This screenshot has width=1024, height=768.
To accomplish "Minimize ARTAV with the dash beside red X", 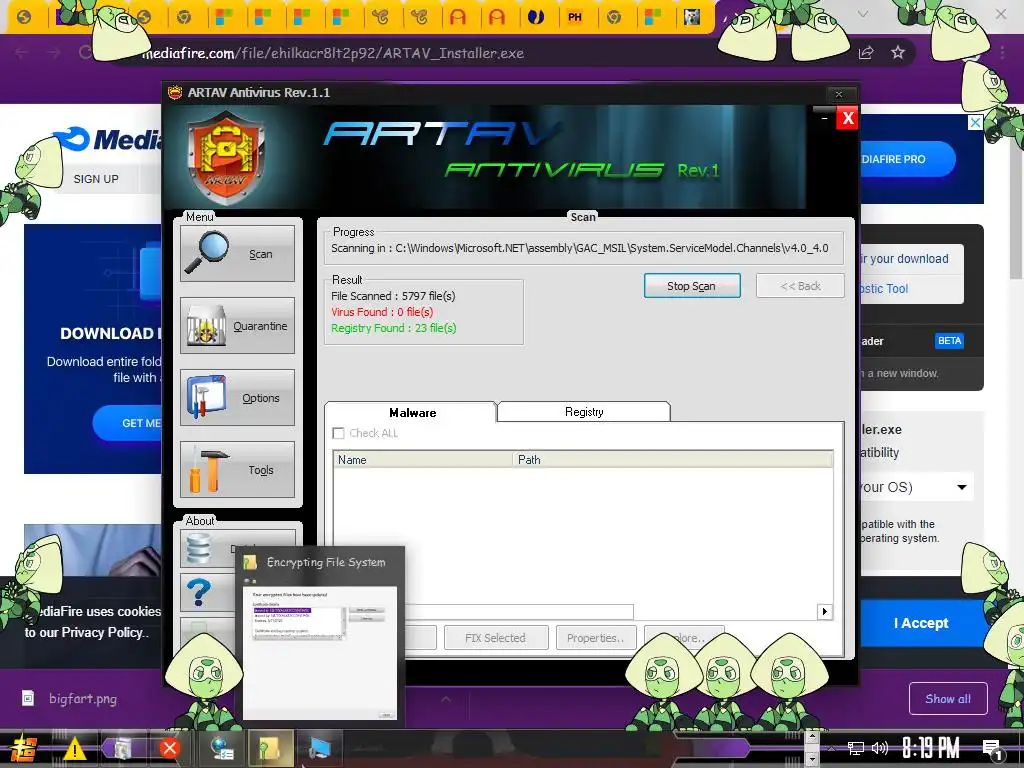I will [x=824, y=118].
